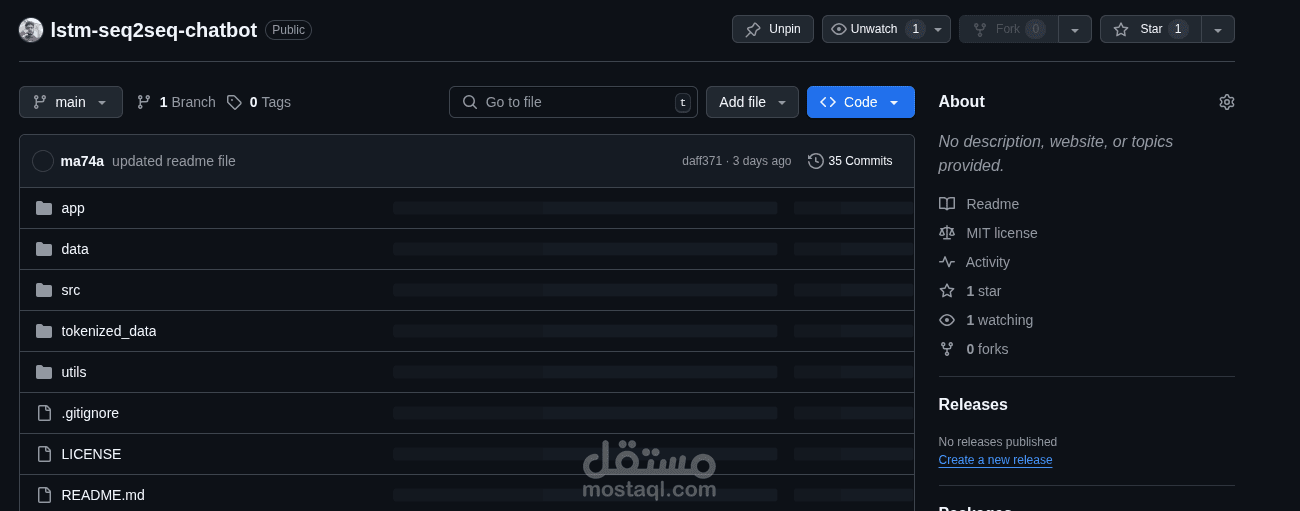
Task: Click the Public visibility badge
Action: pyautogui.click(x=288, y=30)
